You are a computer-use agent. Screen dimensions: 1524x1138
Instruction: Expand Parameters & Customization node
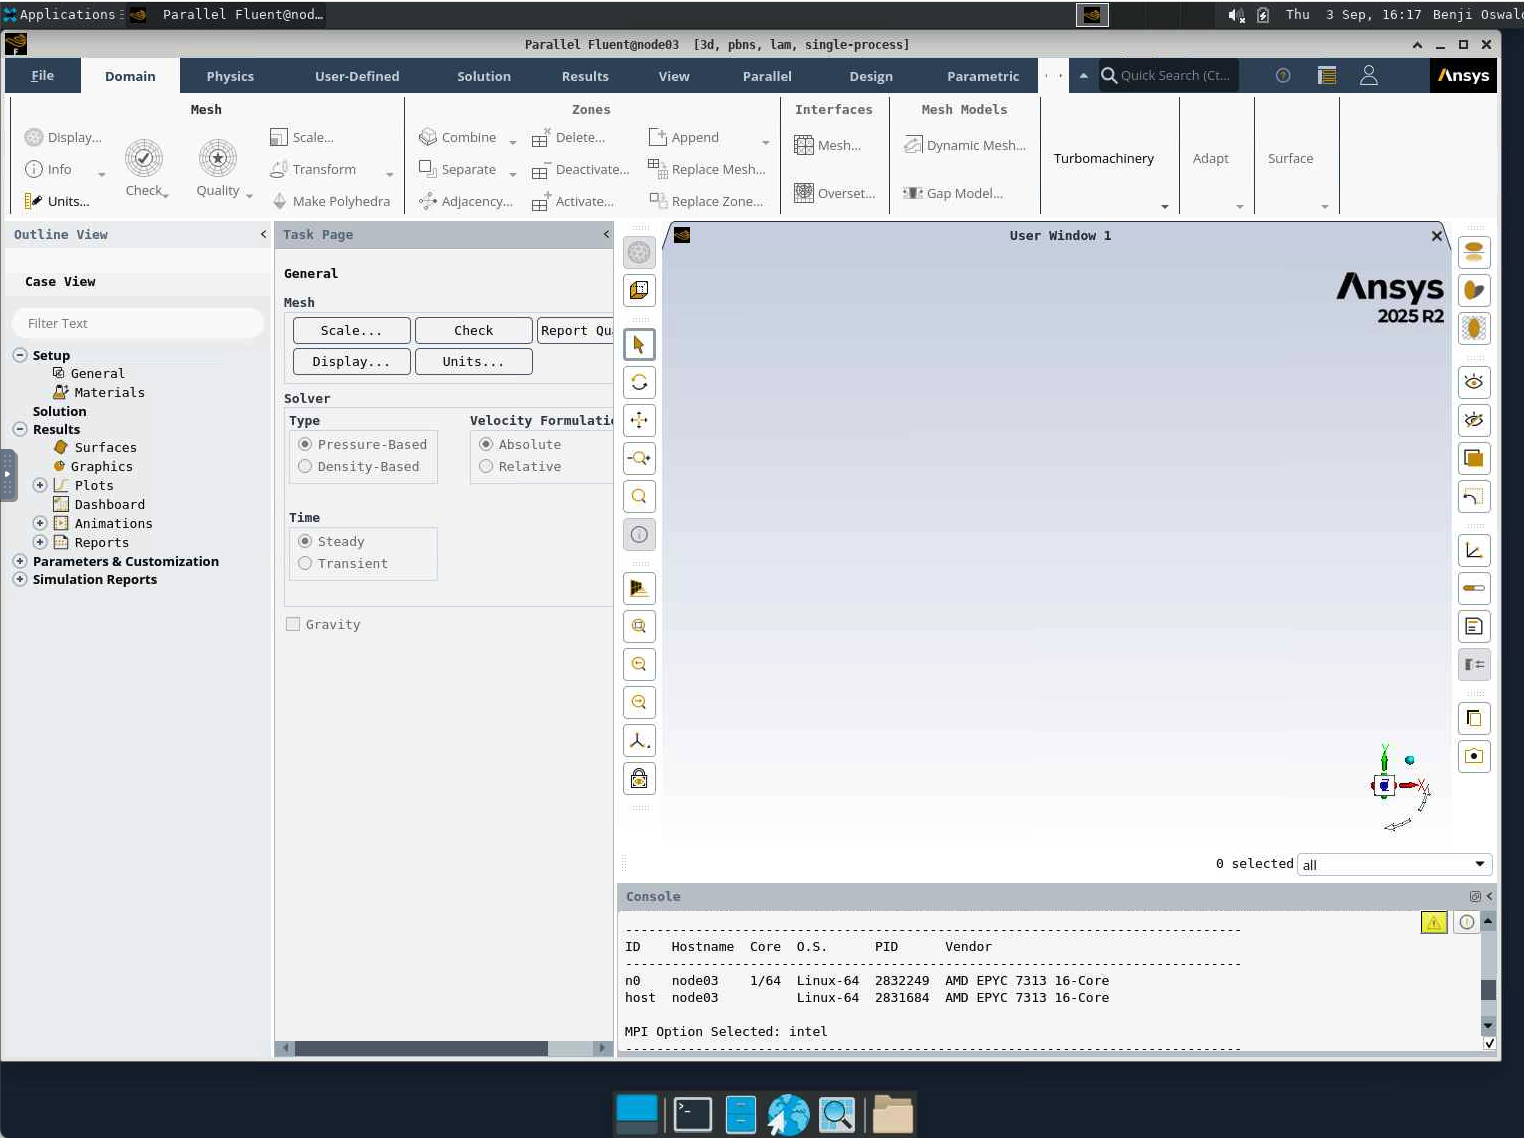click(19, 561)
